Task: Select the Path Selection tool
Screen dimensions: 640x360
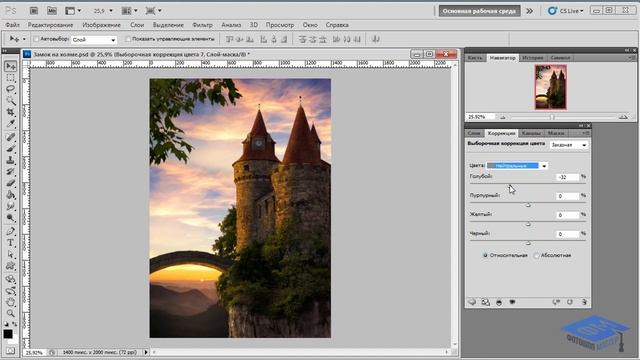Action: (11, 254)
